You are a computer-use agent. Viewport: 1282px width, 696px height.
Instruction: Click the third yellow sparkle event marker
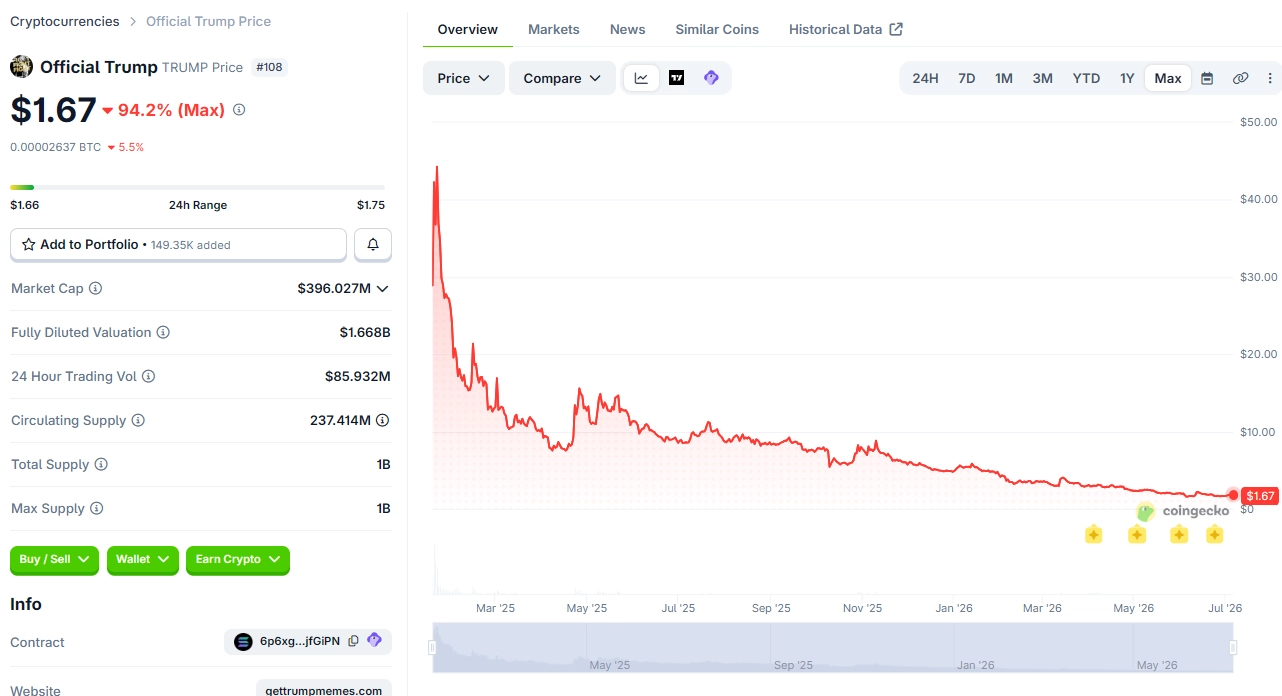click(1179, 535)
